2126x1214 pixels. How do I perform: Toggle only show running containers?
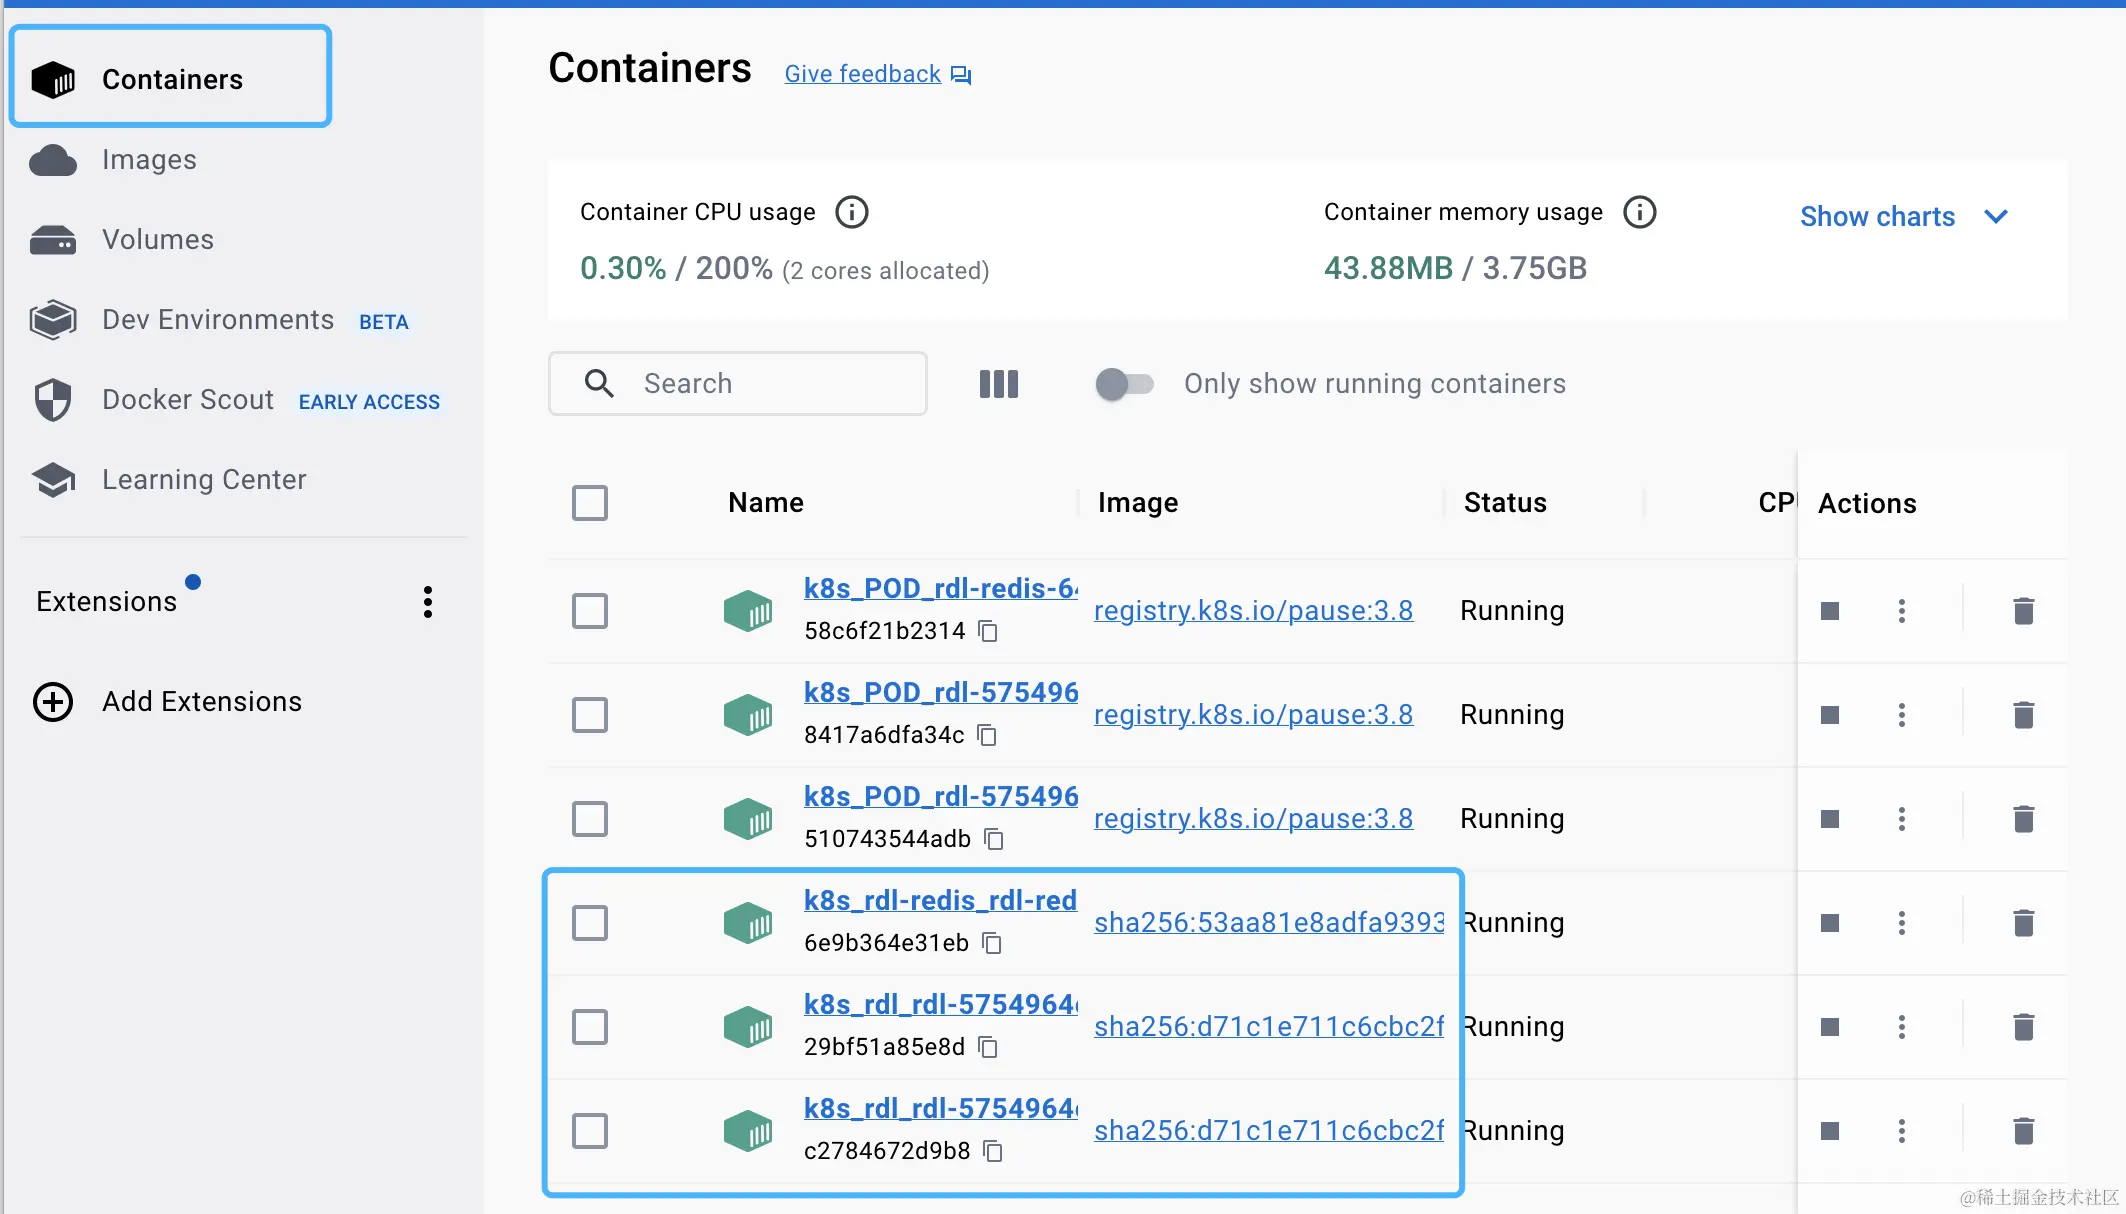[x=1124, y=384]
